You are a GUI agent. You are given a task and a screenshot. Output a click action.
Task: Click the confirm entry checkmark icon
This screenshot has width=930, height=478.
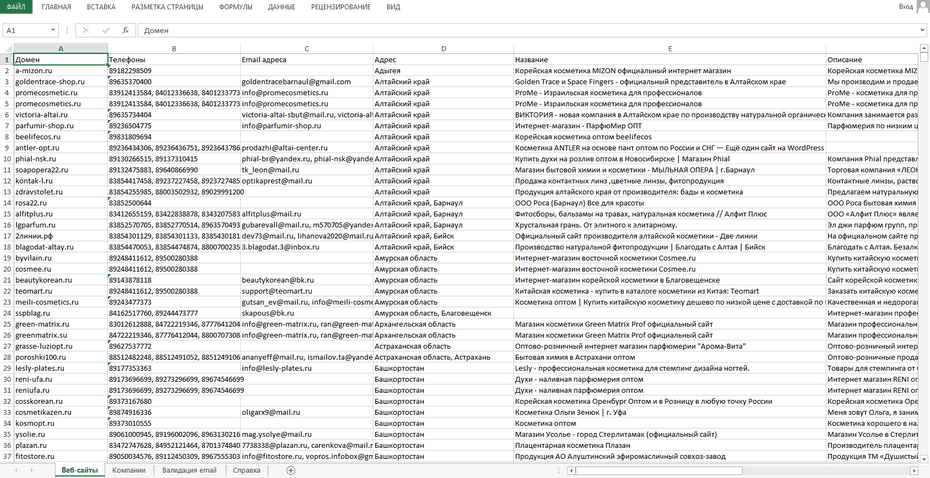click(106, 31)
